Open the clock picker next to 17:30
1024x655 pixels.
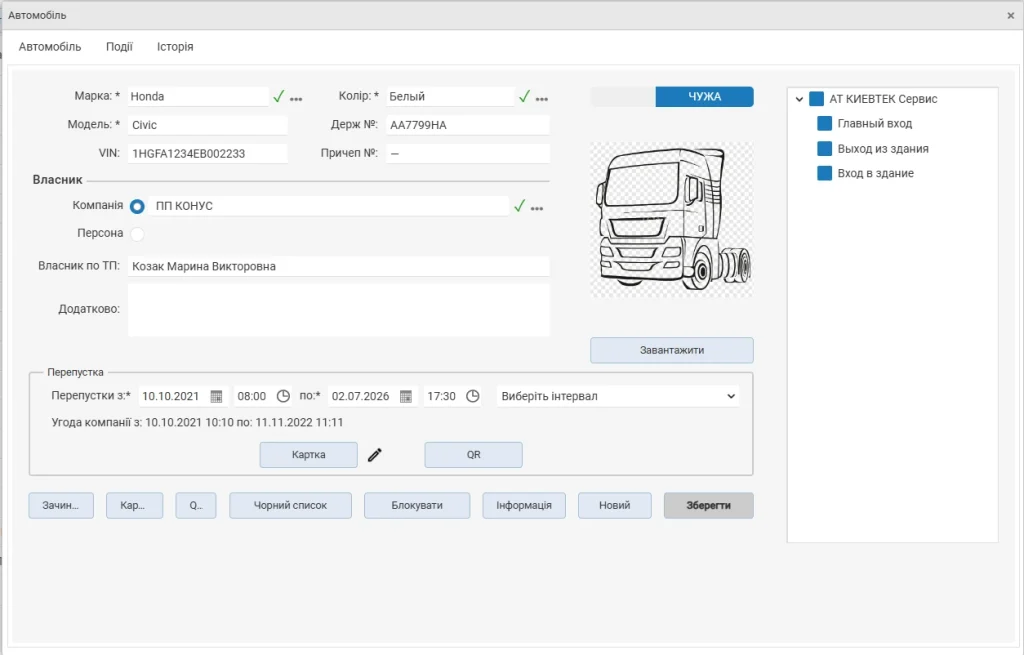472,396
